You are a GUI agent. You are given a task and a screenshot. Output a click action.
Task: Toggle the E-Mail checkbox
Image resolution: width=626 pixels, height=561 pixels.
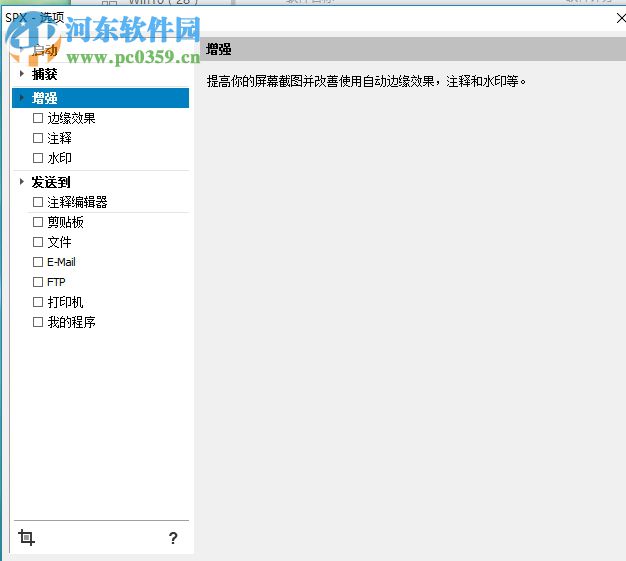point(38,262)
